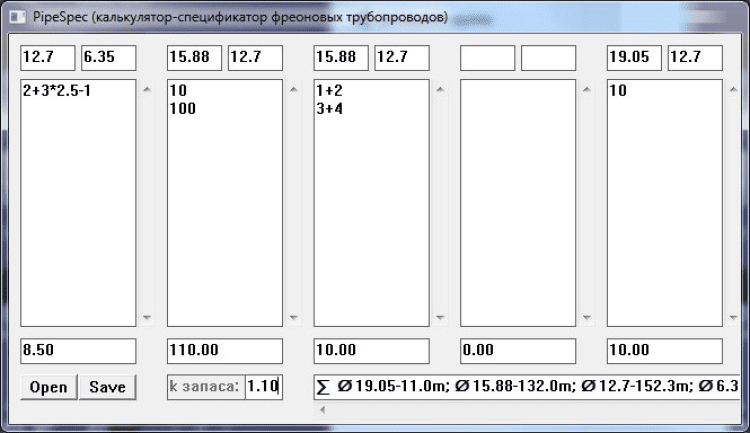This screenshot has height=433, width=750.
Task: Click the k запаса field showing 1.10
Action: tap(264, 387)
